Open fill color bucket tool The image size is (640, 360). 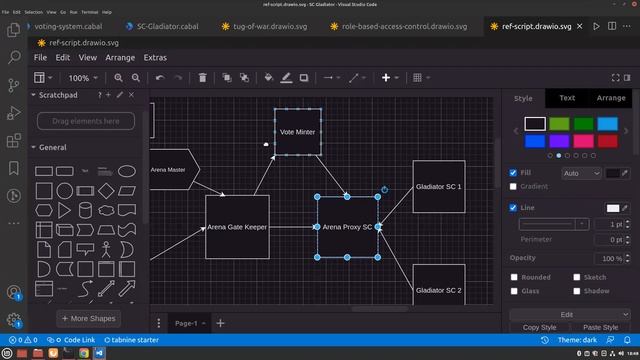coord(268,78)
